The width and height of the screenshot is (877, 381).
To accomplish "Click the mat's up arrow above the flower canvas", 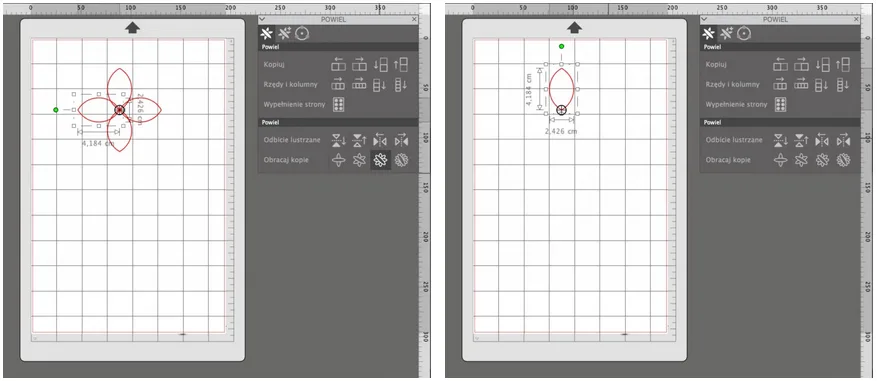I will [132, 28].
